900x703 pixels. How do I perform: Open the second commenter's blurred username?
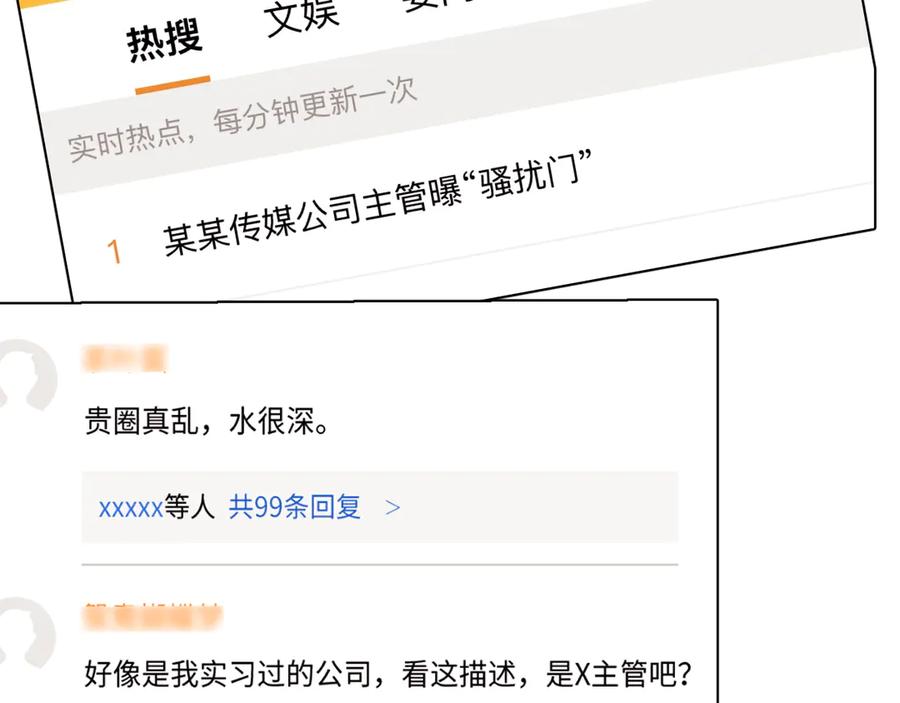[x=152, y=617]
